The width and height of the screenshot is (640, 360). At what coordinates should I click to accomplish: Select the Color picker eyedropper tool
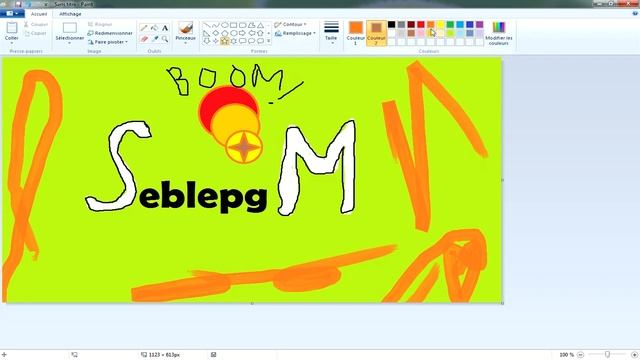click(155, 39)
